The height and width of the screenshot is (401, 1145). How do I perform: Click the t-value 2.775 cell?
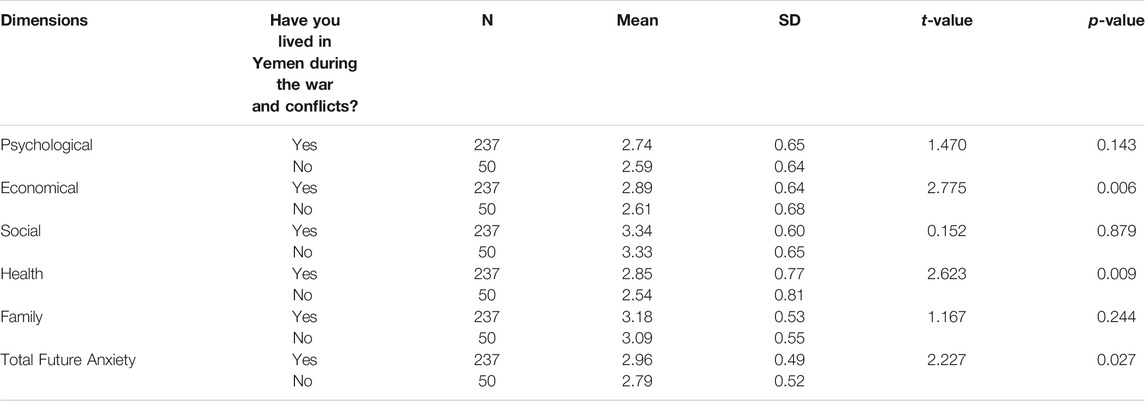[x=946, y=188]
